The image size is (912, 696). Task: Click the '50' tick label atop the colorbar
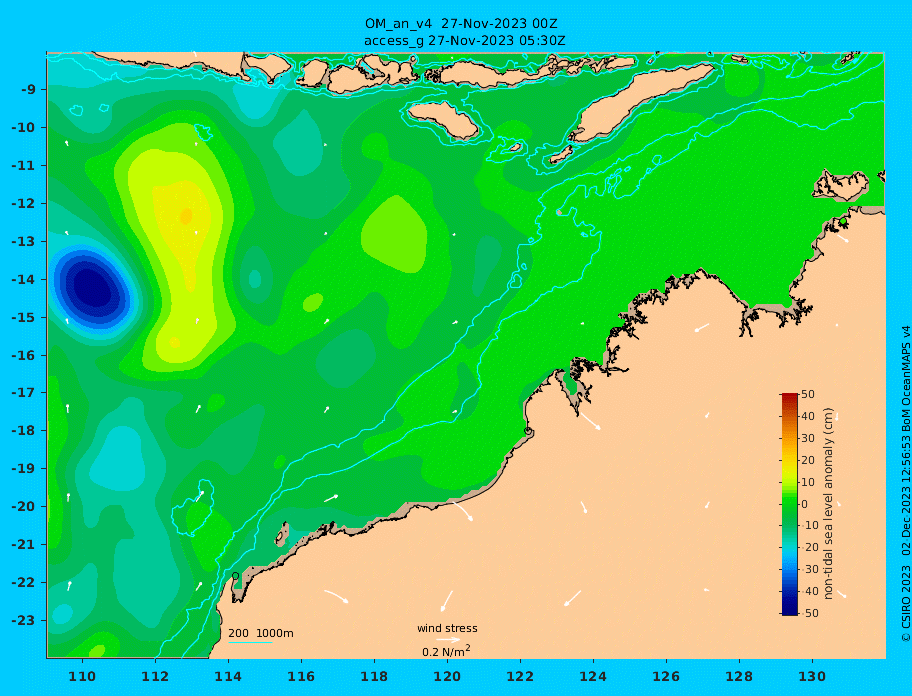(x=807, y=394)
